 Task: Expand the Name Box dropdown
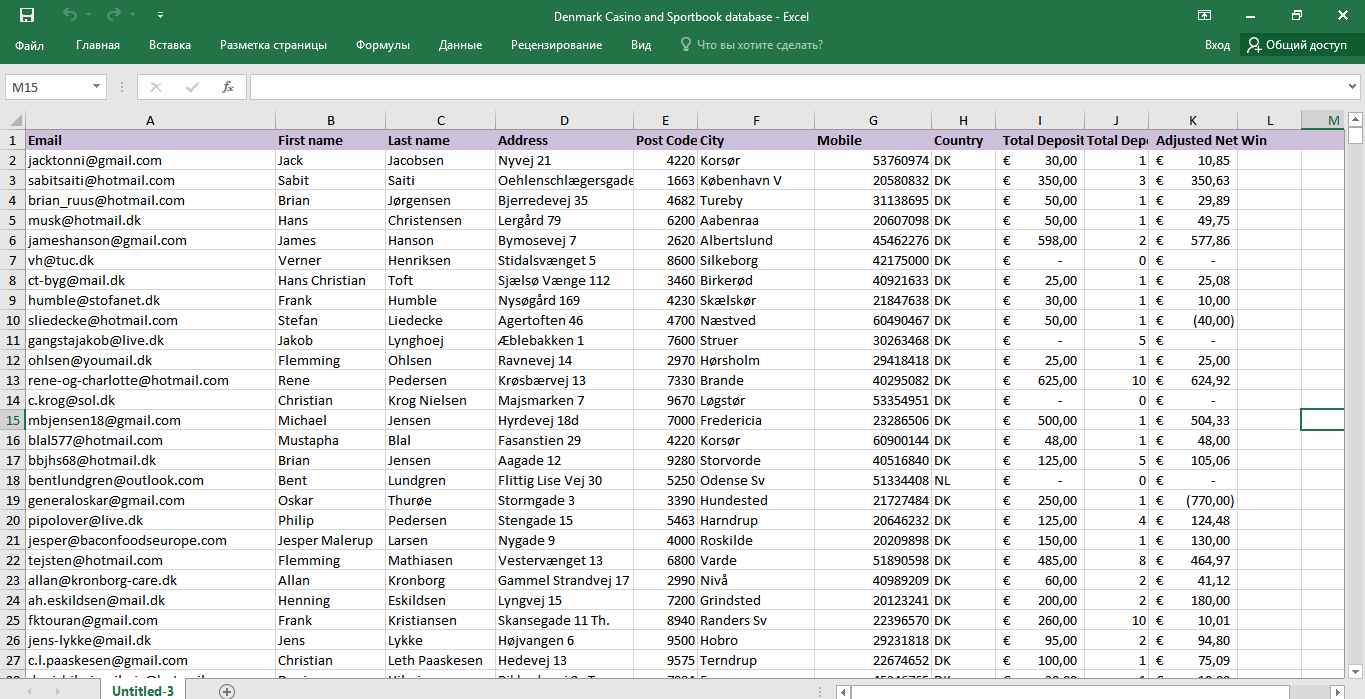point(97,87)
